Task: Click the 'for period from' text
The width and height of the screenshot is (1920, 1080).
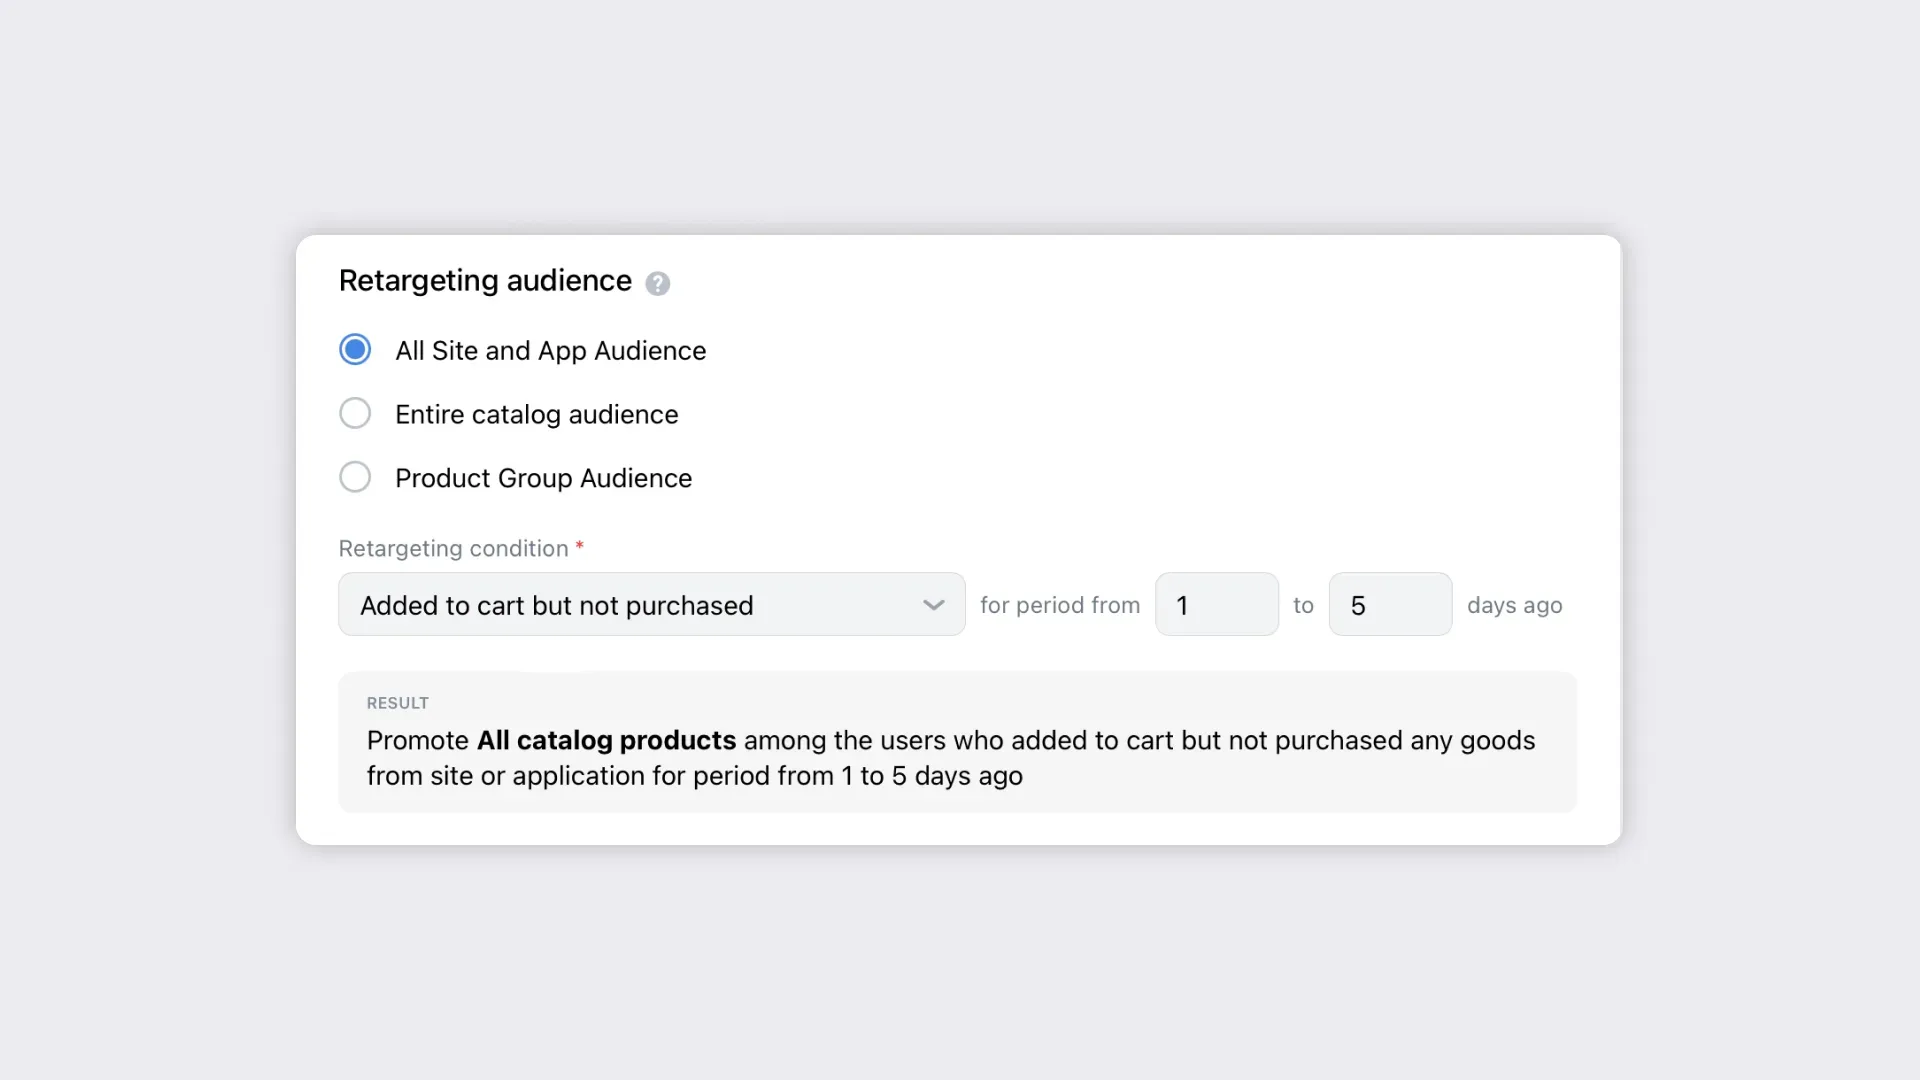Action: point(1059,606)
